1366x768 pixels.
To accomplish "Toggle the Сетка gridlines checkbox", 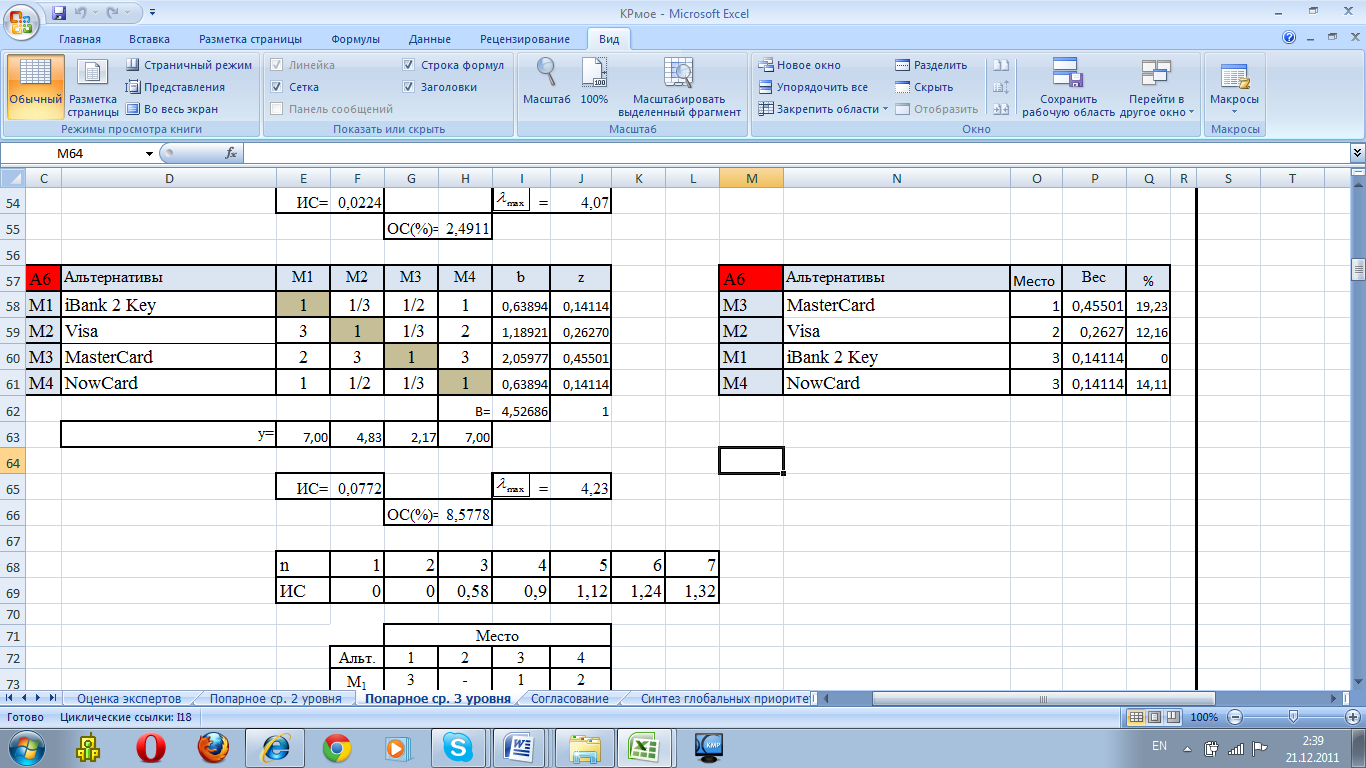I will point(278,87).
